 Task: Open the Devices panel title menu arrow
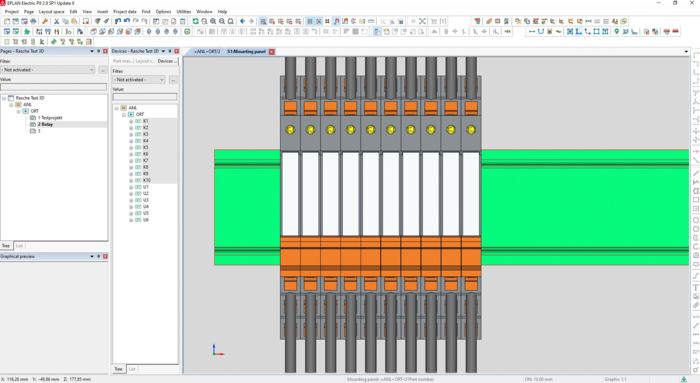point(163,51)
